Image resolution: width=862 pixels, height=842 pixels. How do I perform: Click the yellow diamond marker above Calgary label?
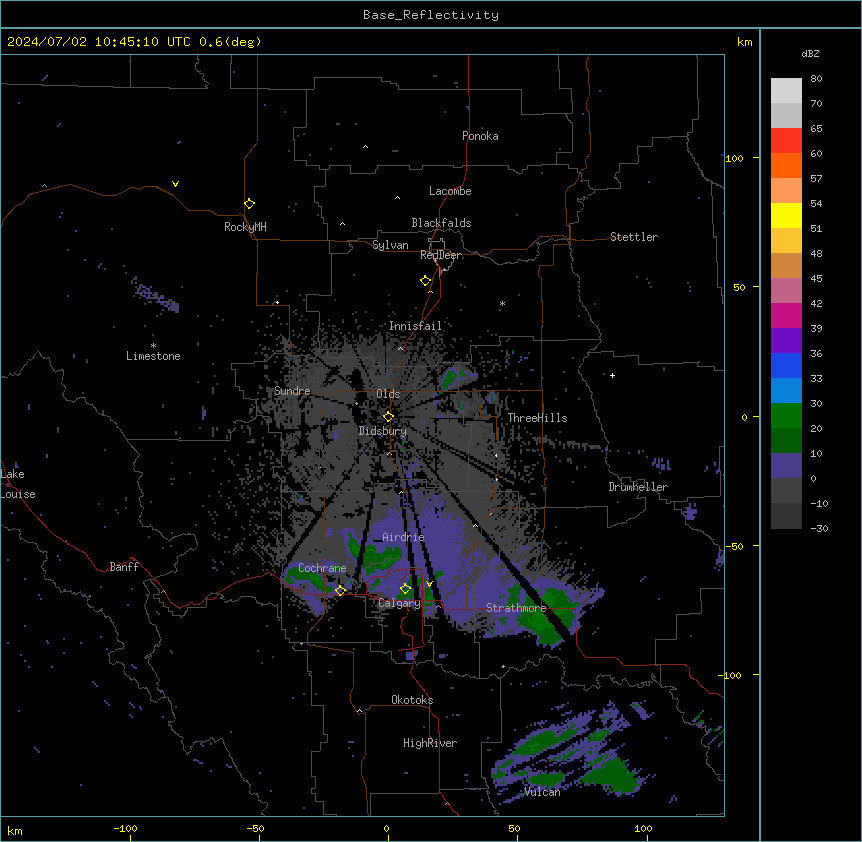(x=405, y=589)
